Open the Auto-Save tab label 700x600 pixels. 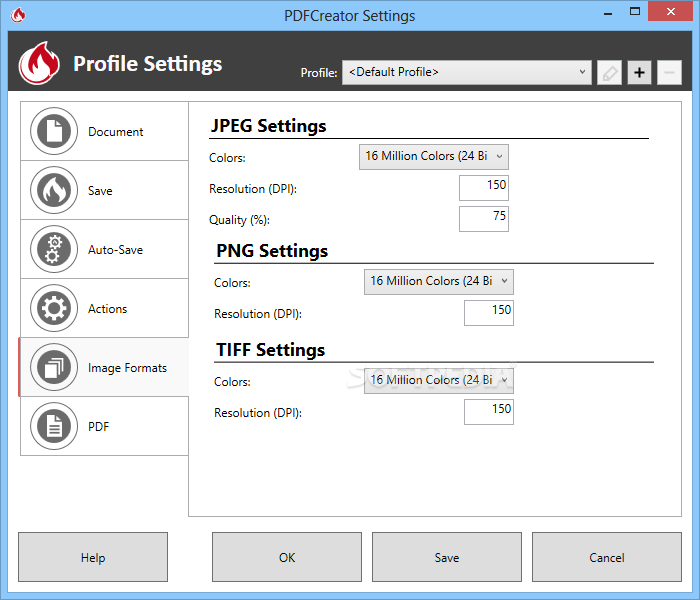pos(115,250)
